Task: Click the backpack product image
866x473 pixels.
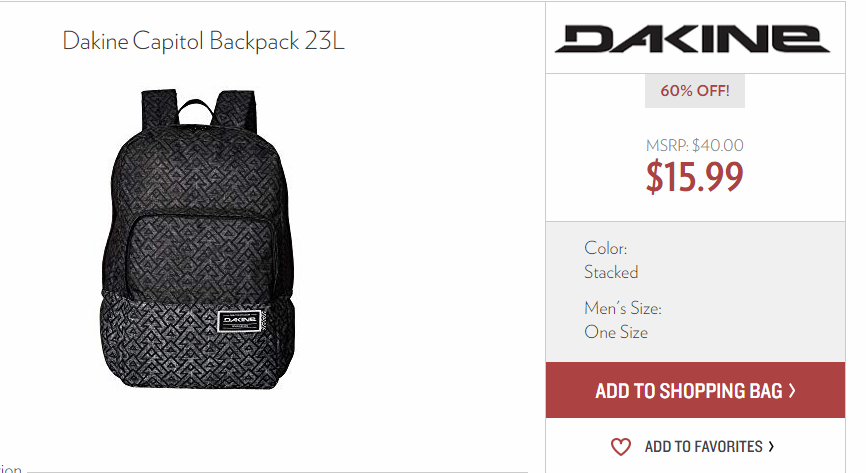Action: point(198,239)
